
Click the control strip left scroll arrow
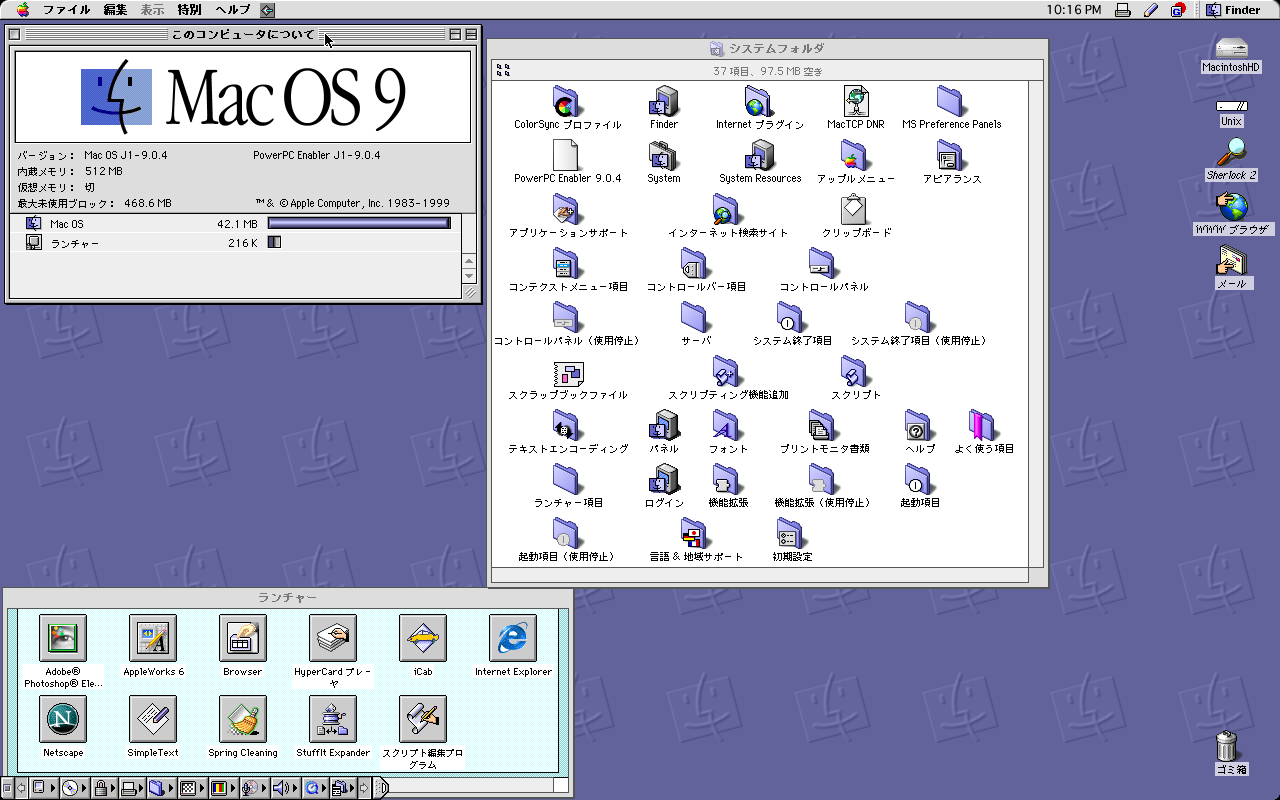click(x=21, y=788)
